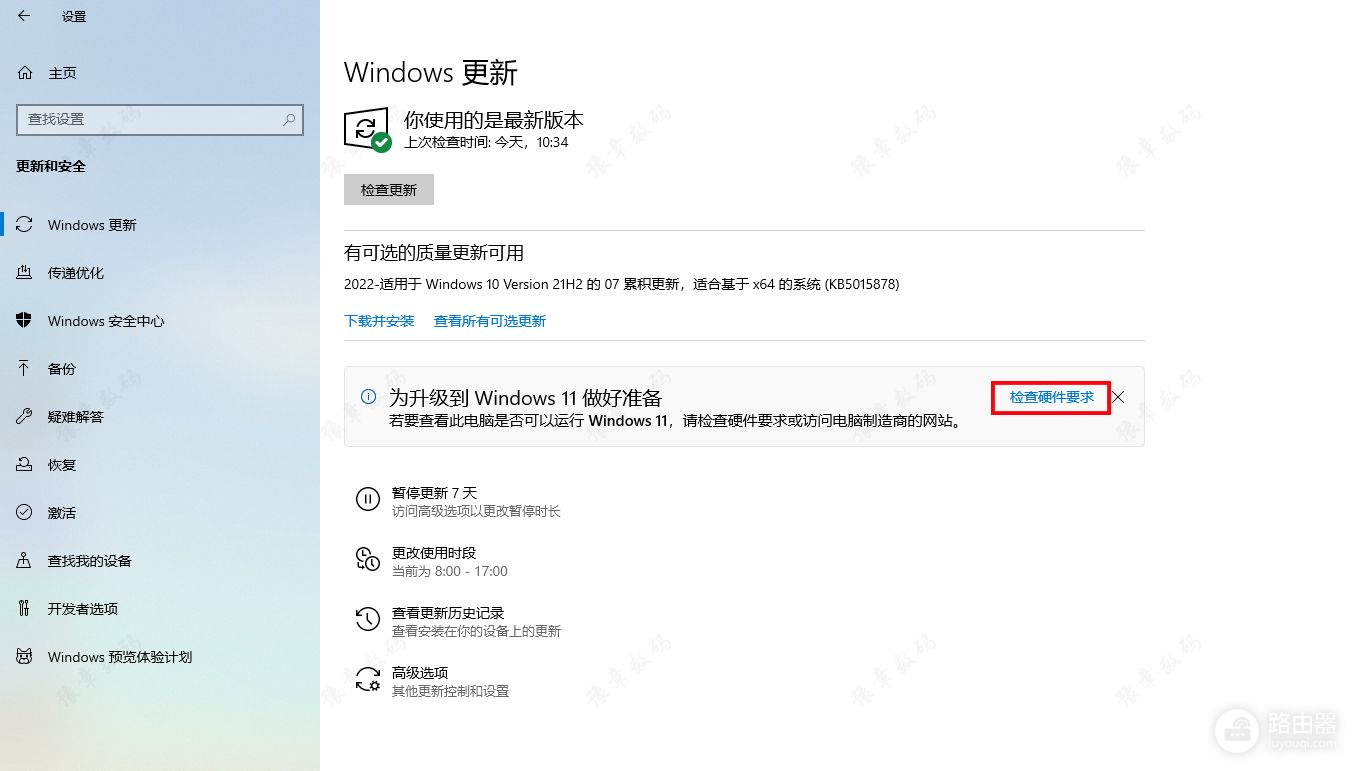This screenshot has height=771, width=1355.
Task: Open Windows 安全中心 shield icon
Action: (24, 321)
